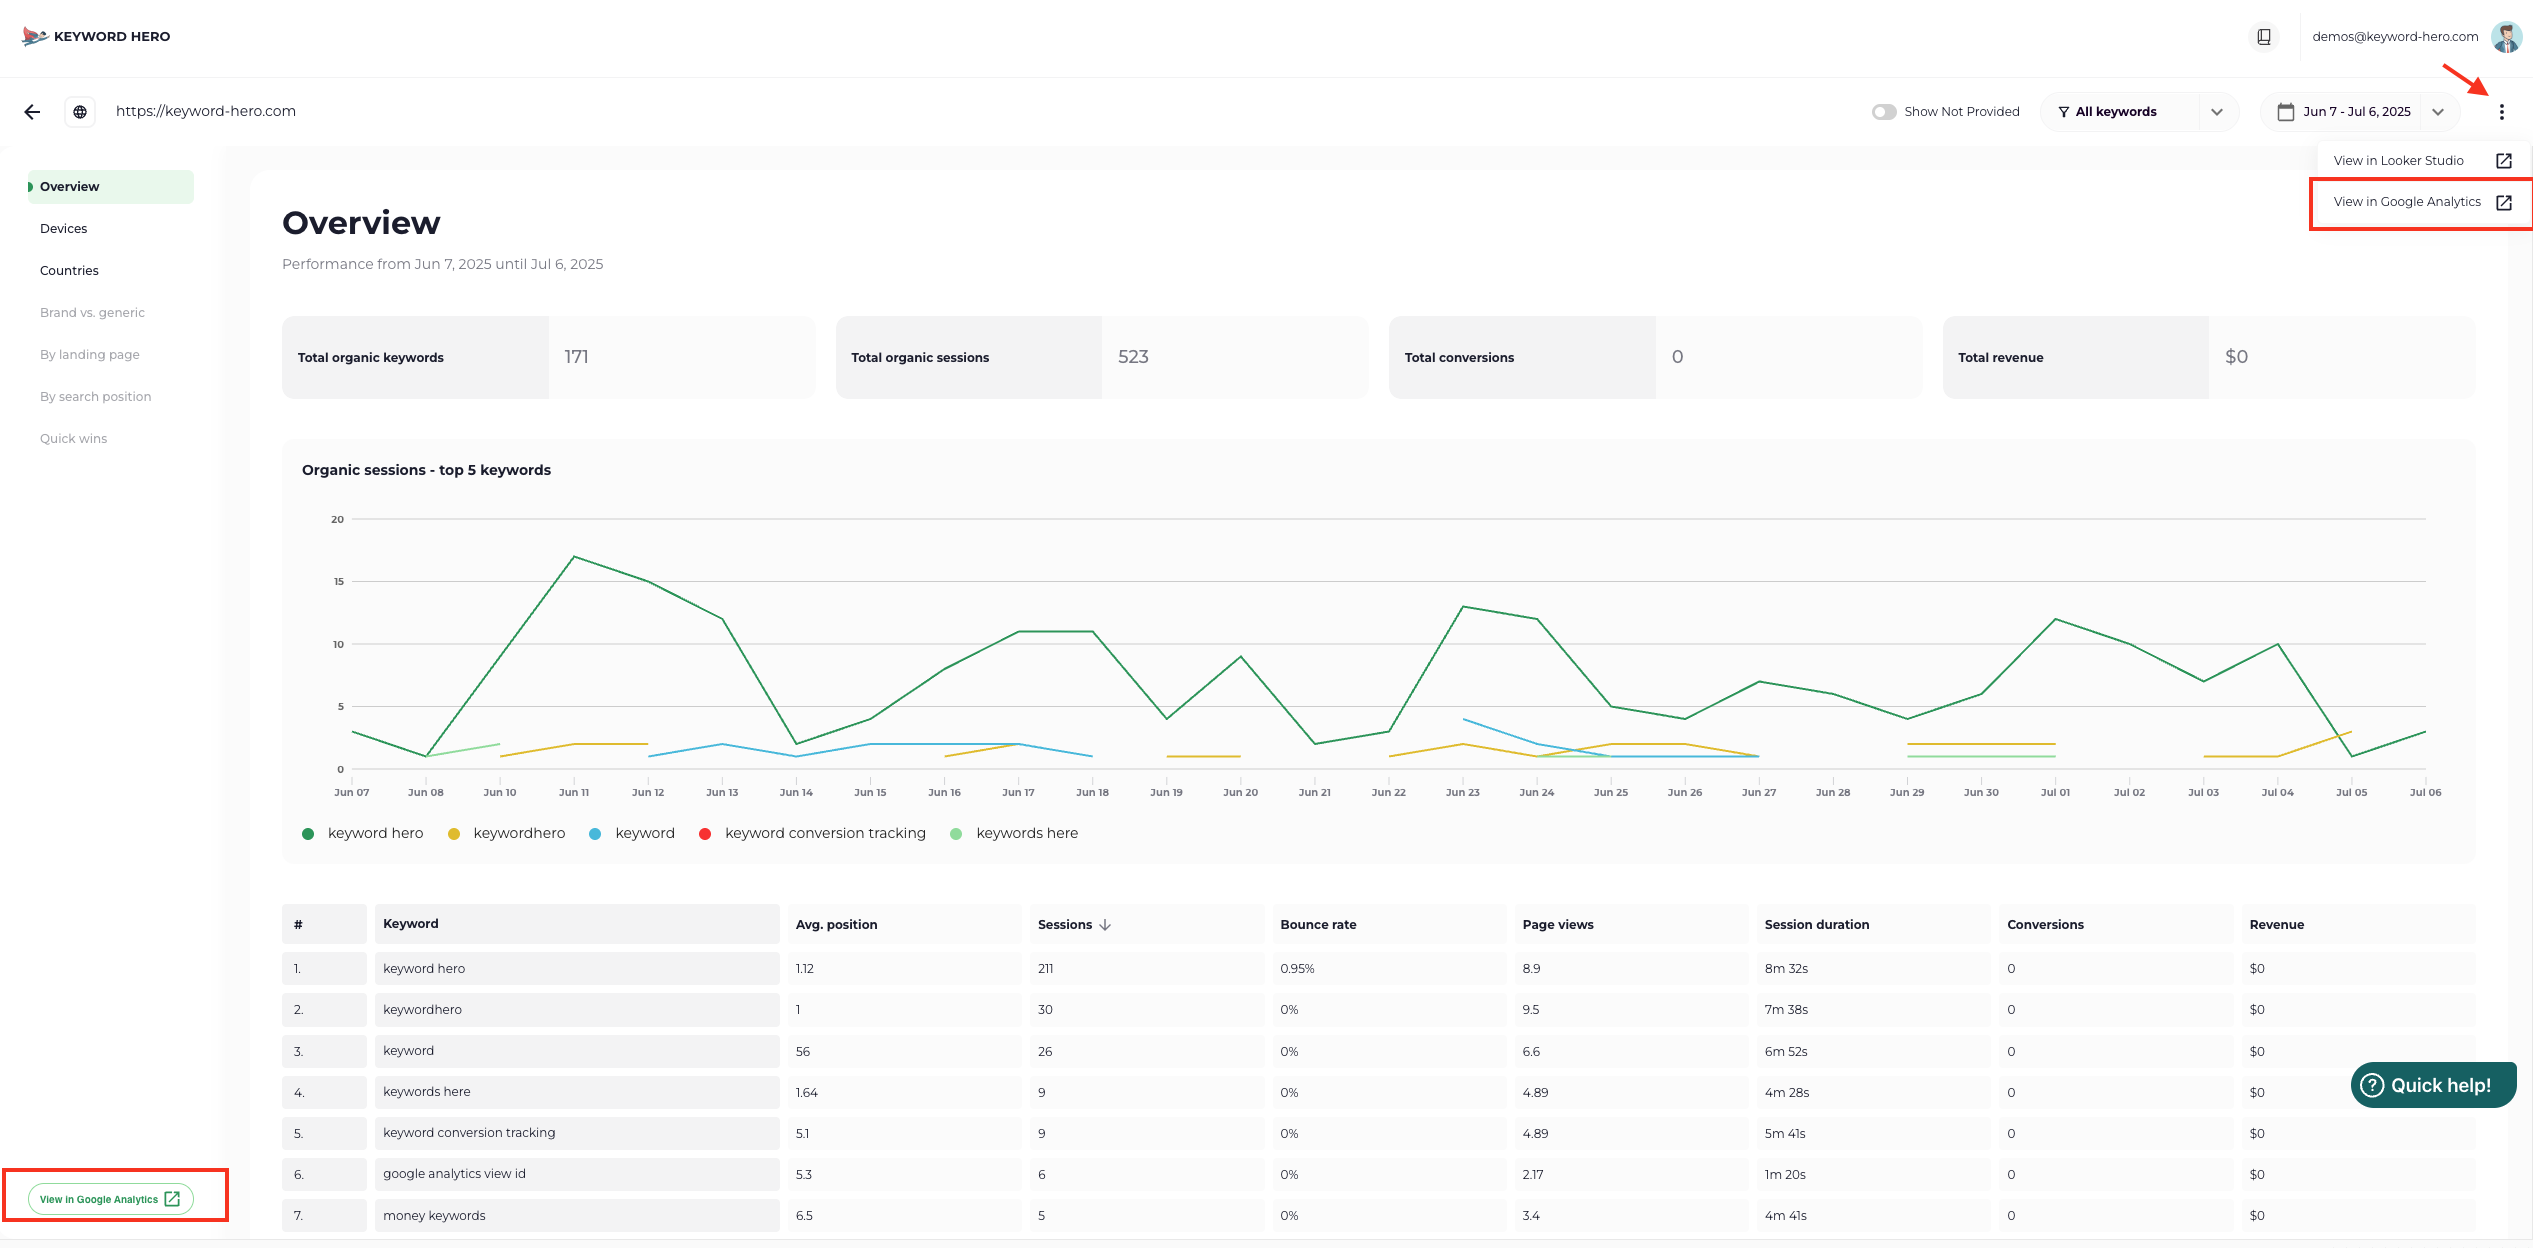Viewport: 2533px width, 1248px height.
Task: Open the Quick wins section
Action: pos(73,439)
